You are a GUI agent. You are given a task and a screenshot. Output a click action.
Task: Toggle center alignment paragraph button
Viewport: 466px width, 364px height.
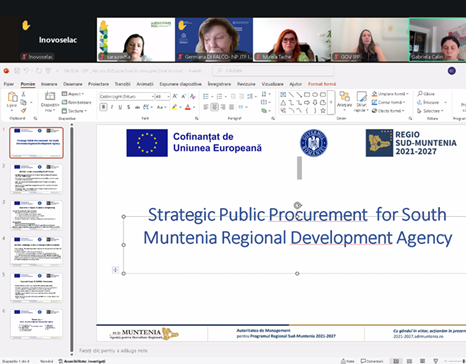(214, 107)
